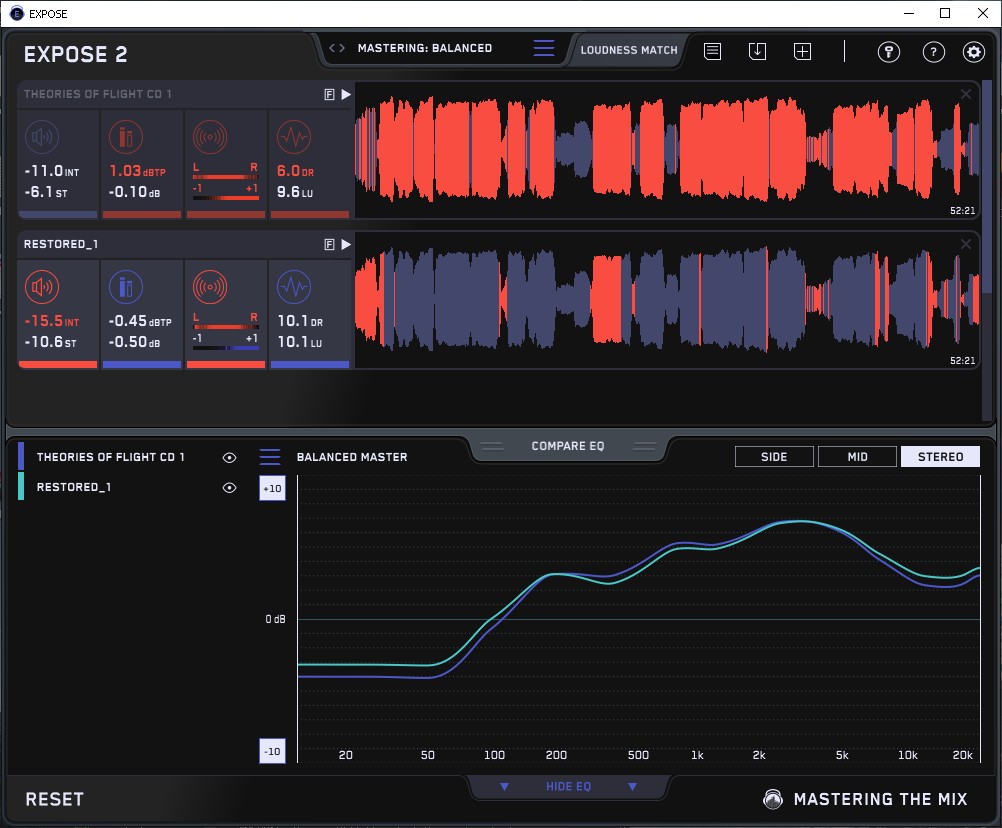This screenshot has height=828, width=1002.
Task: Click the -15.5 INT loudness value
Action: (52, 321)
